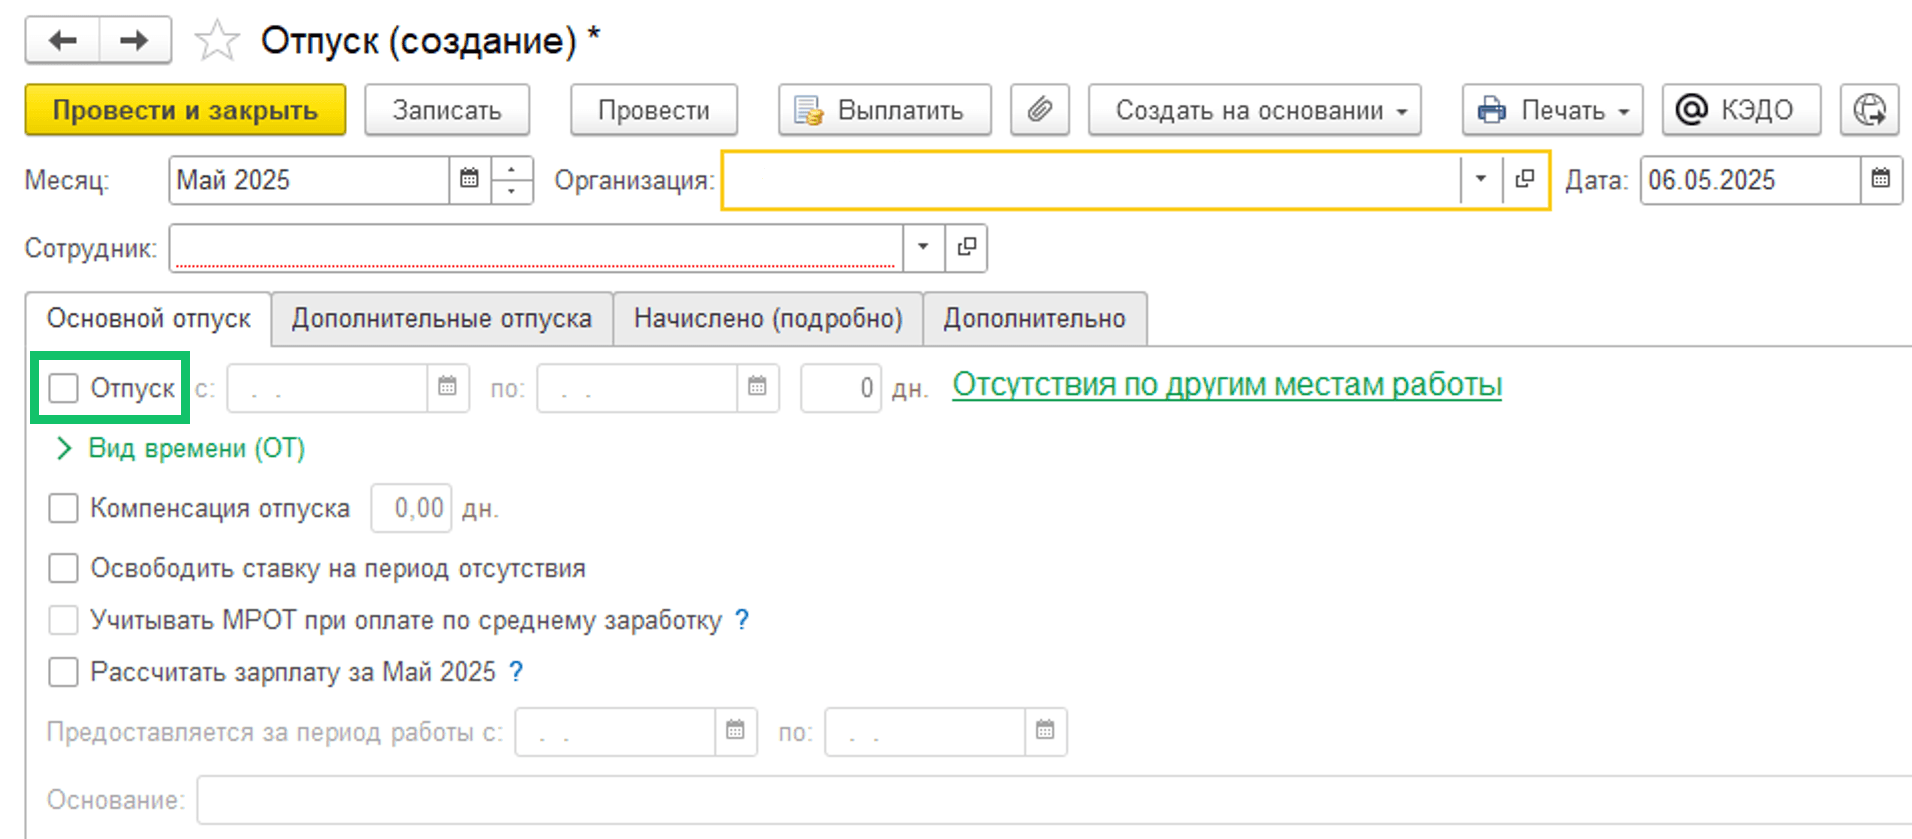Open calendar picker for Месяц field
This screenshot has width=1912, height=839.
[x=469, y=180]
